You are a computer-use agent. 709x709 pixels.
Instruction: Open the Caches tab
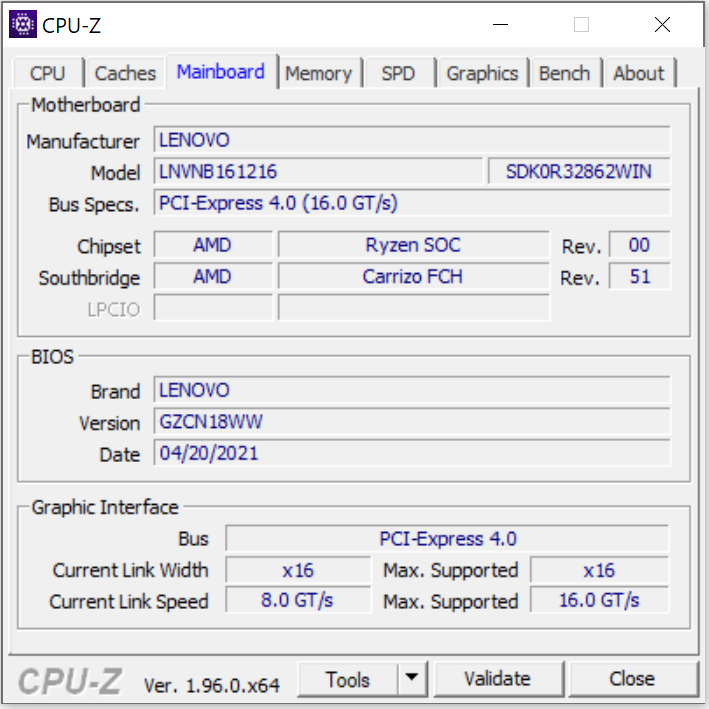coord(125,73)
